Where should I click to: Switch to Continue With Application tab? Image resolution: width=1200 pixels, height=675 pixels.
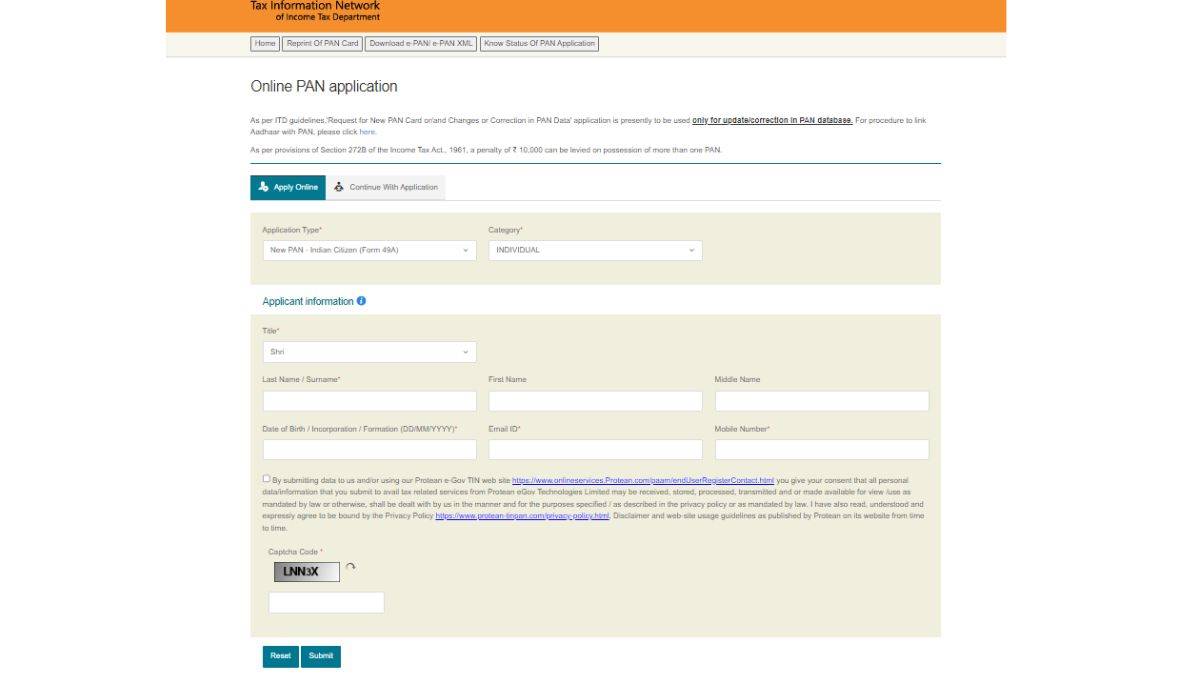(385, 187)
